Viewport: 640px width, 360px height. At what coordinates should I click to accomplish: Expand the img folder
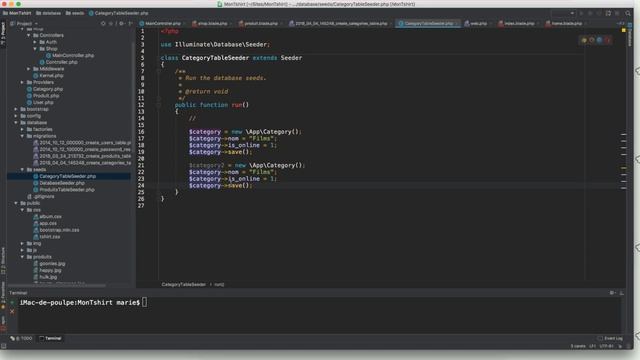pos(22,244)
